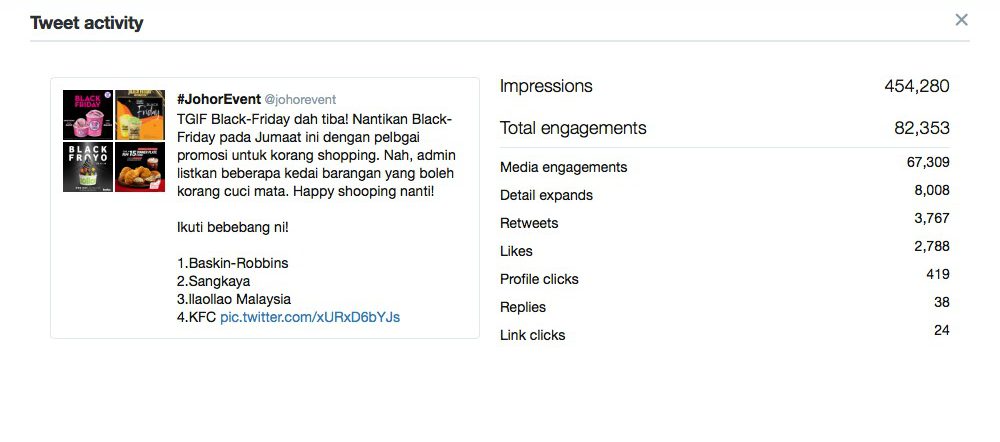Open the pink Black Friday thumbnail

tap(88, 115)
